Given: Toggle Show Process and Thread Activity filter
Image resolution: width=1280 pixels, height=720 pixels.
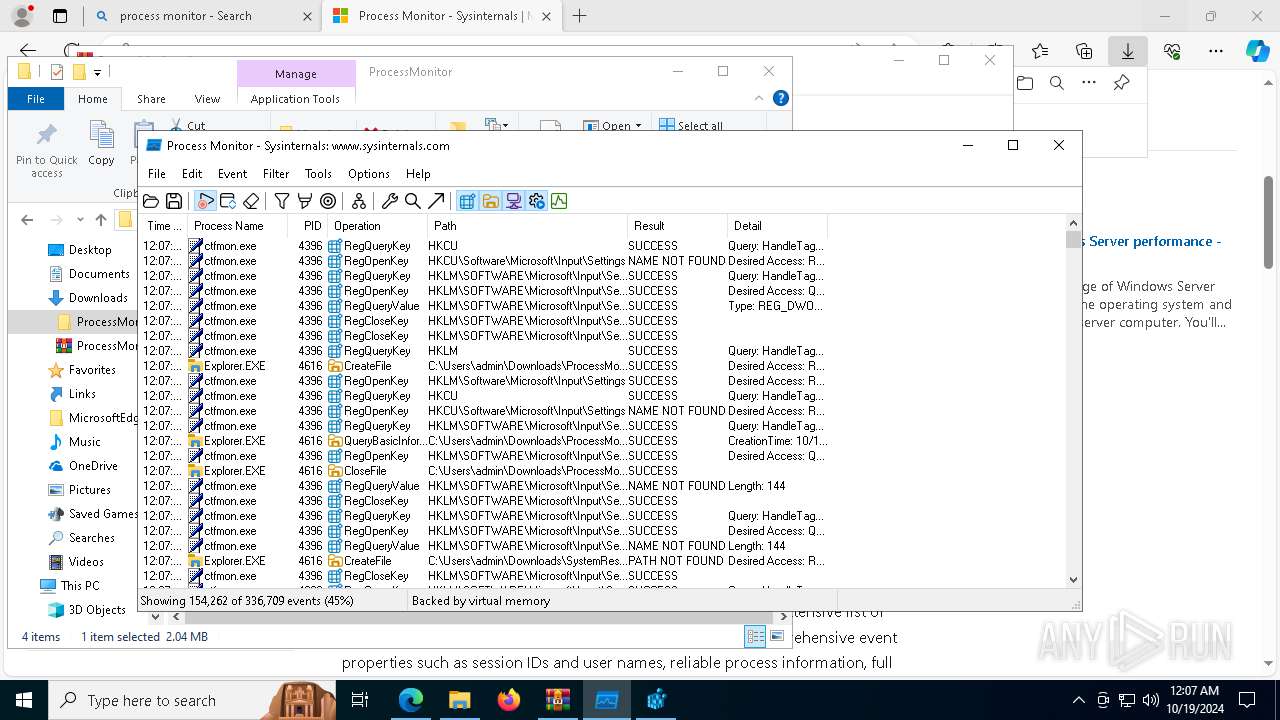Looking at the screenshot, I should pyautogui.click(x=536, y=201).
